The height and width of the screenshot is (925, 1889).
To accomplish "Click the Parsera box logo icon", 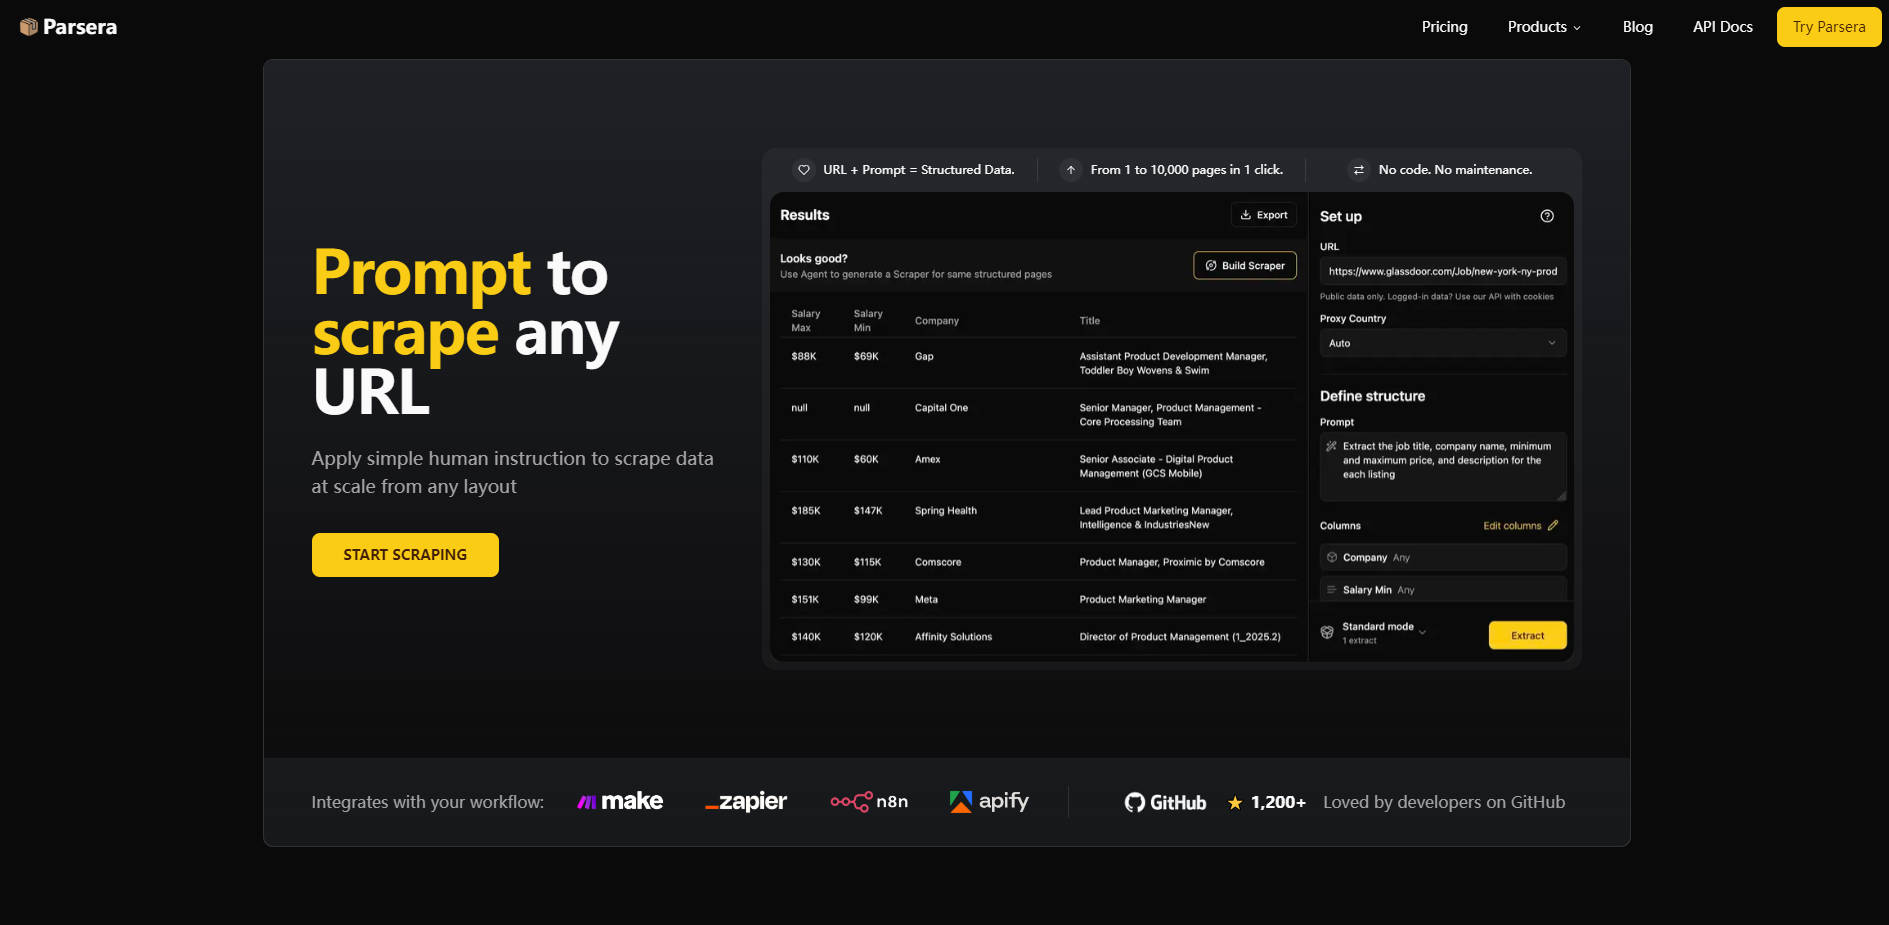I will pos(29,27).
